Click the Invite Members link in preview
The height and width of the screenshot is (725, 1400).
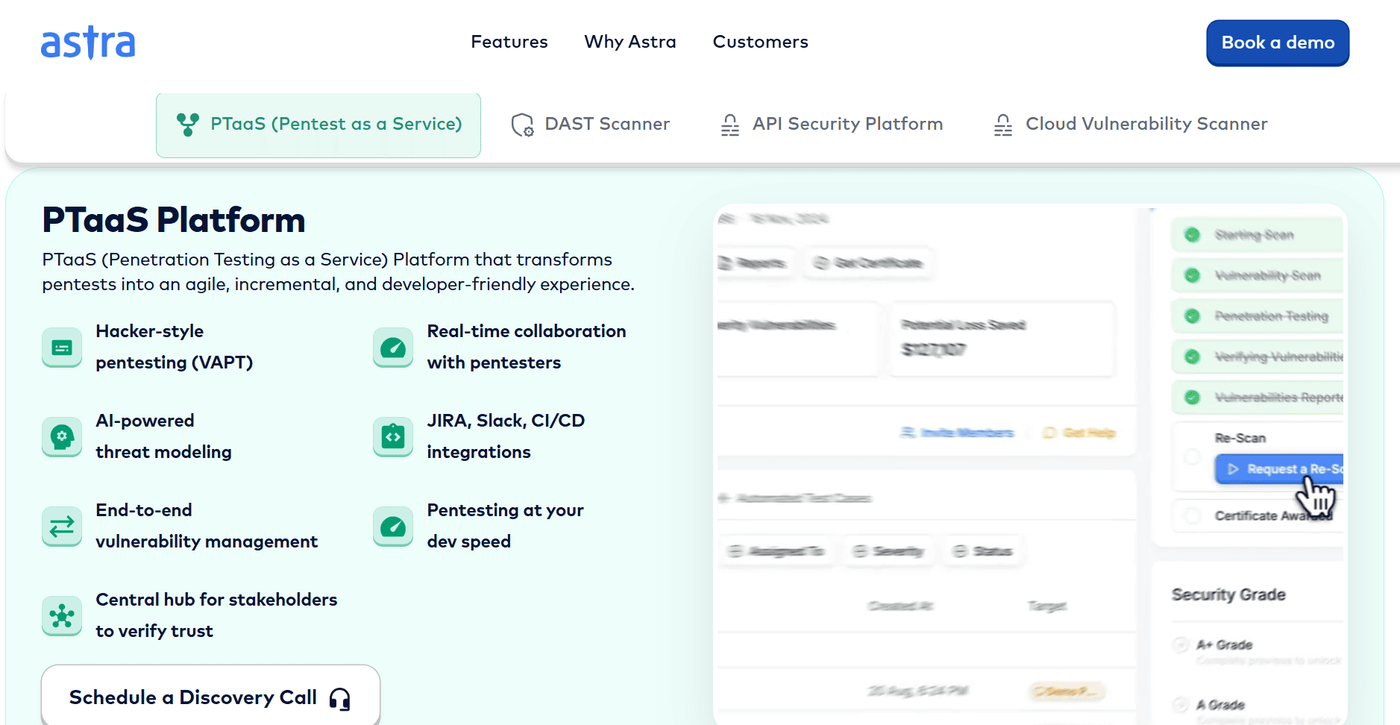point(958,433)
